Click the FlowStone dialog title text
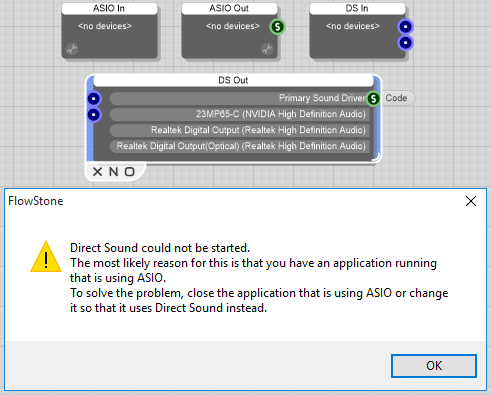Screen dimensions: 491x395 click(x=36, y=201)
